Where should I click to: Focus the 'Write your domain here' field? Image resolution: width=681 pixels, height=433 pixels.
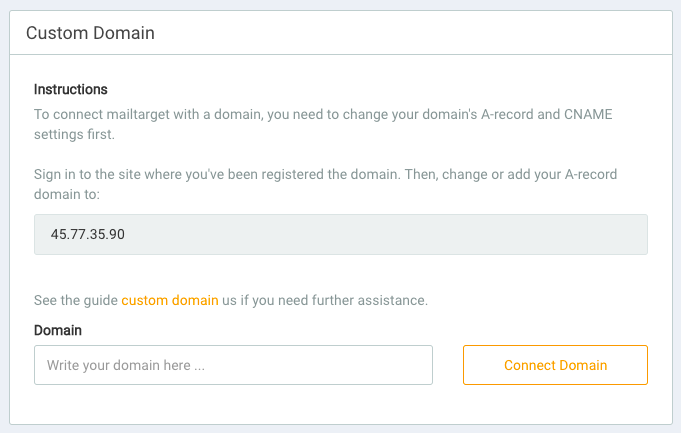(233, 365)
